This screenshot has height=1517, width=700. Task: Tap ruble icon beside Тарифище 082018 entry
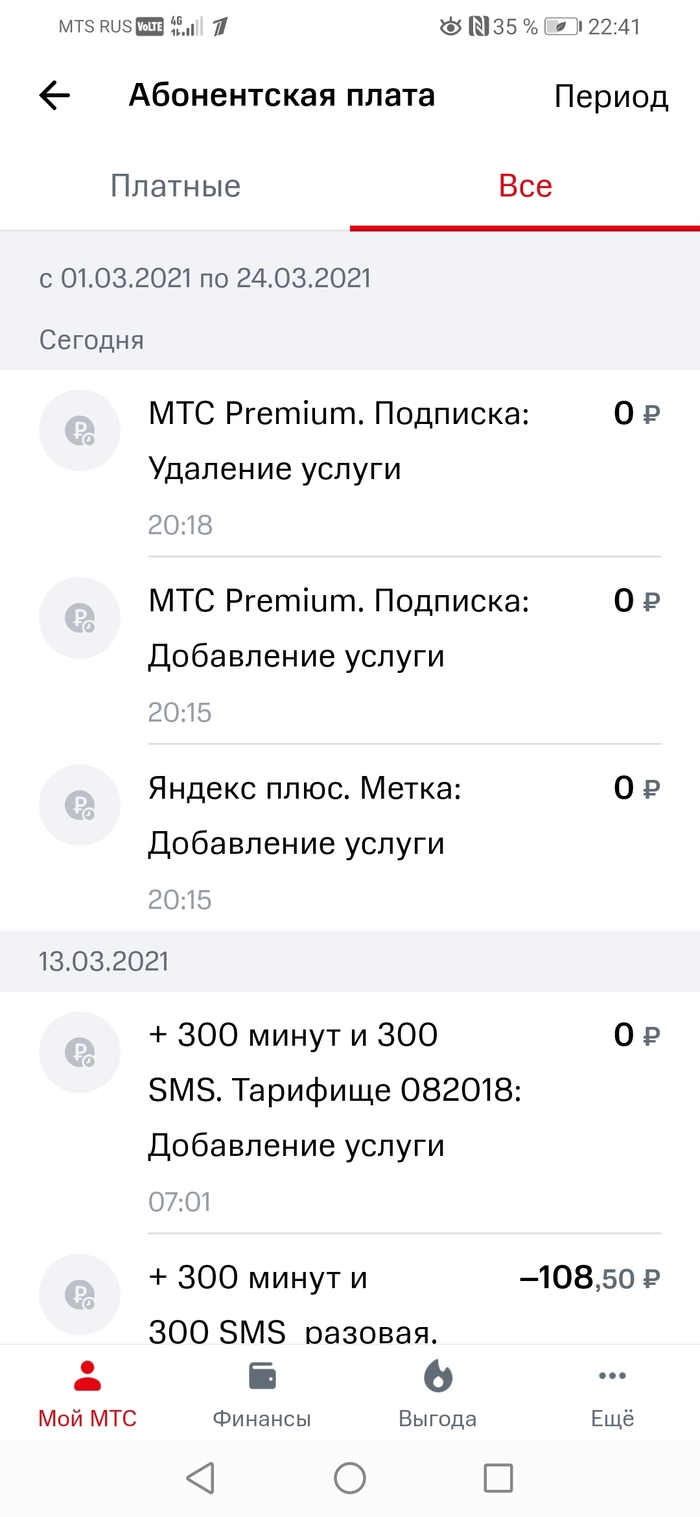(80, 1052)
